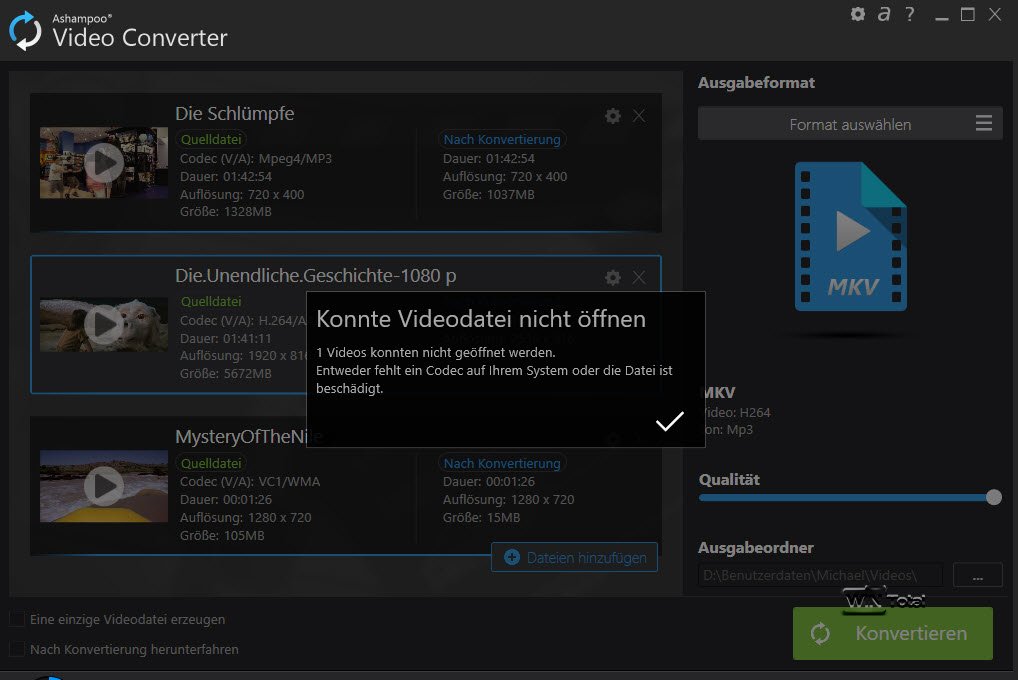This screenshot has width=1018, height=680.
Task: Open settings gear for Die.Unendliche.Geschichte-1080 p
Action: [x=612, y=278]
